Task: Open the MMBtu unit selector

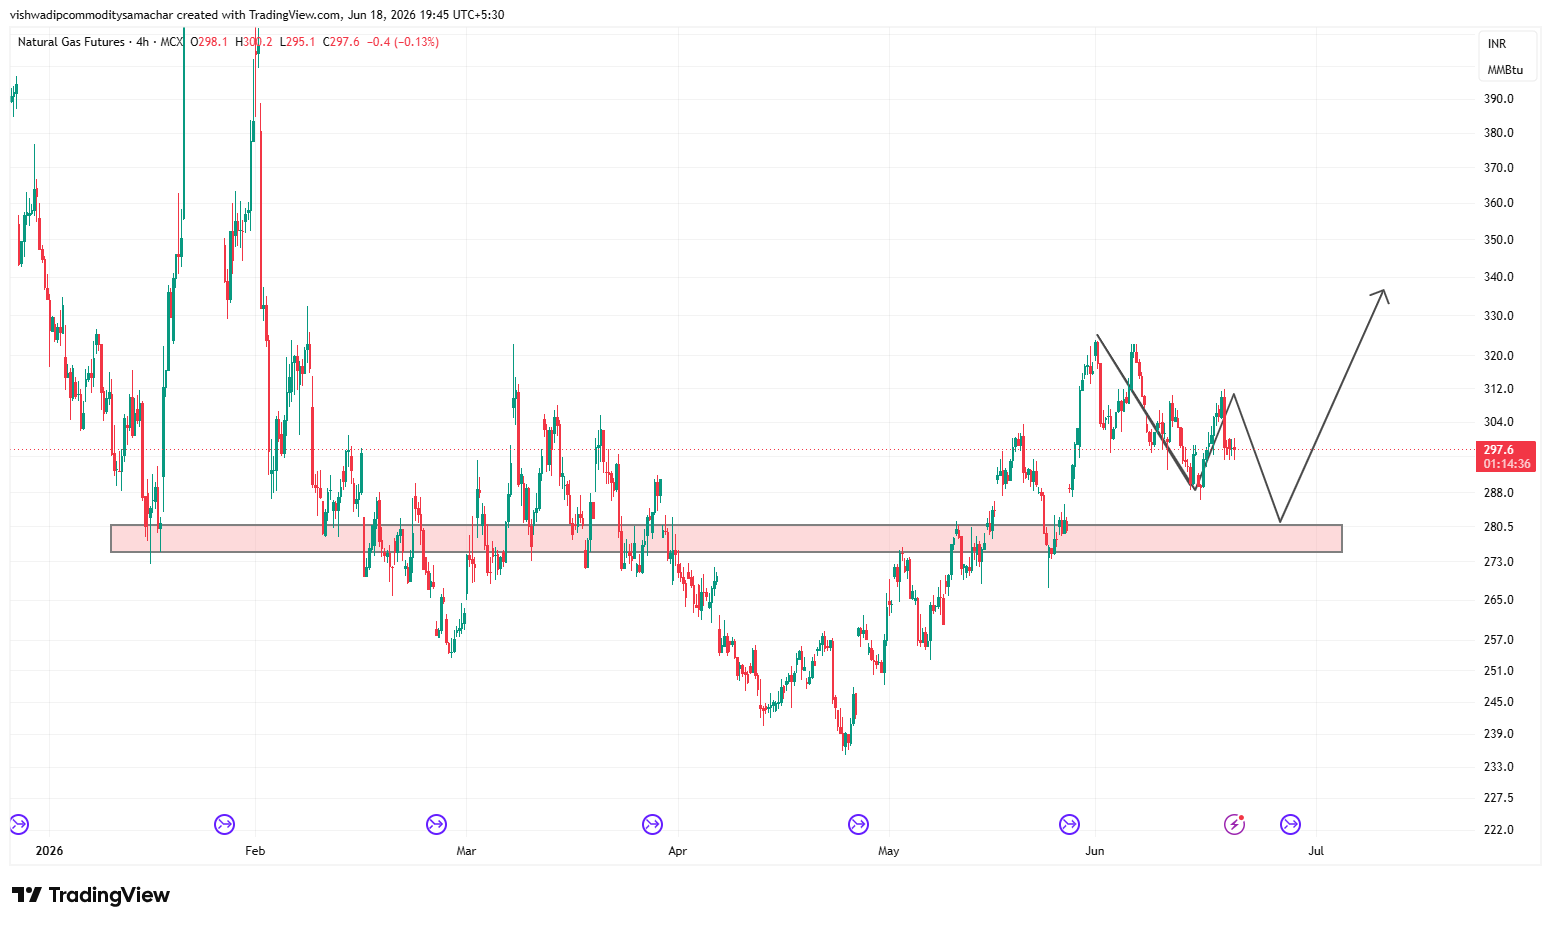Action: click(1505, 70)
